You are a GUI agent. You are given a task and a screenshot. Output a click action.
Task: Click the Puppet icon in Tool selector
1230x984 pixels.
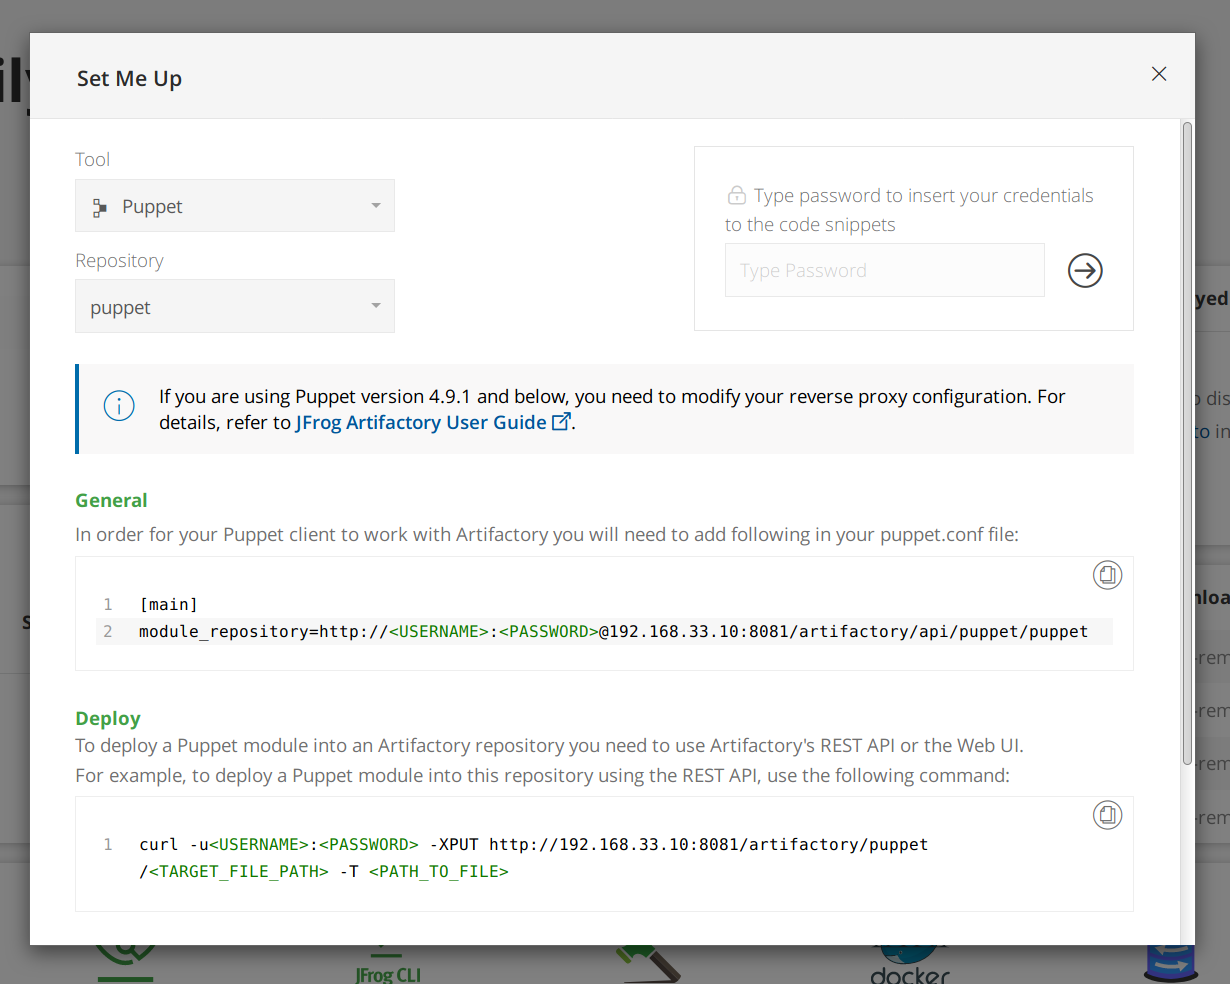point(99,207)
